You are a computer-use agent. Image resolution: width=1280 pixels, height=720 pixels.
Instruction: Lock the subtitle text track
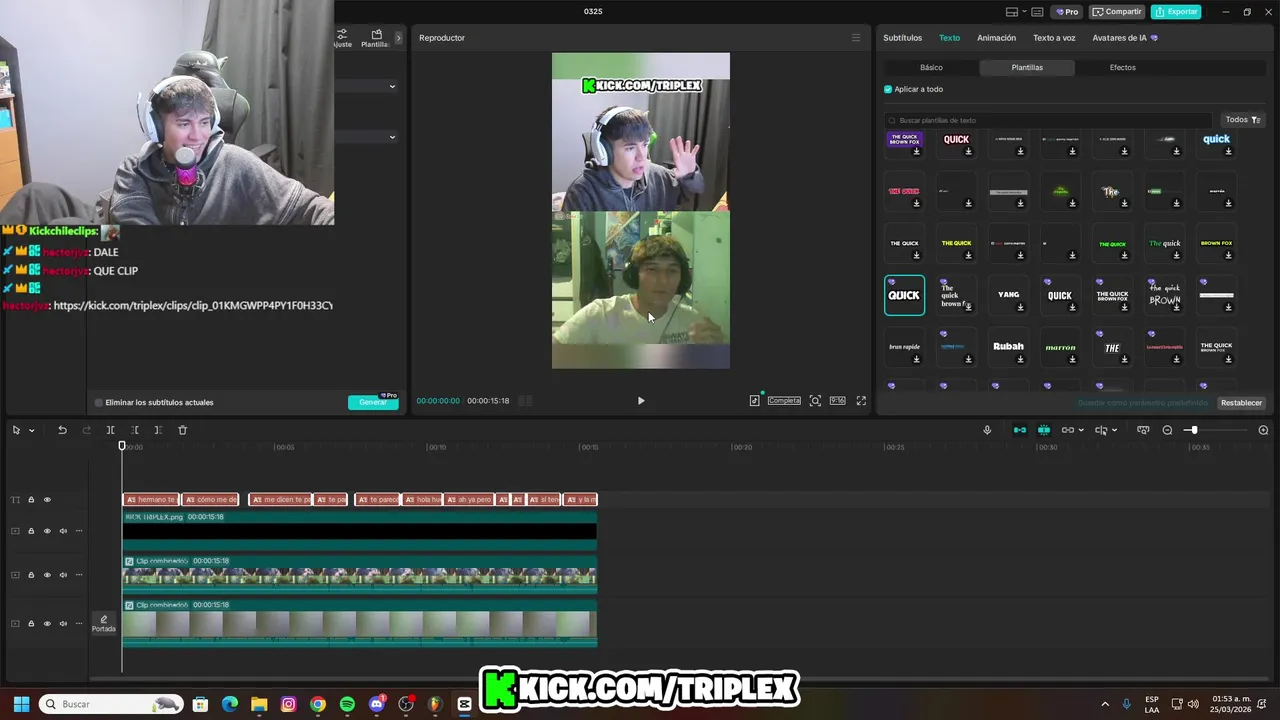coord(31,500)
